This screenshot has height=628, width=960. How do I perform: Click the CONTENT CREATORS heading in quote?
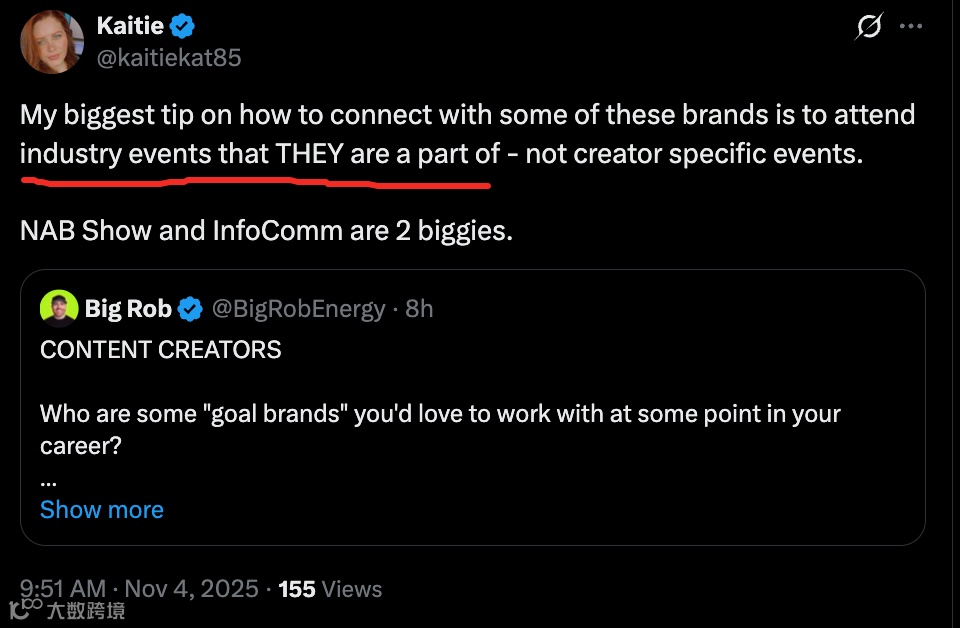click(160, 349)
